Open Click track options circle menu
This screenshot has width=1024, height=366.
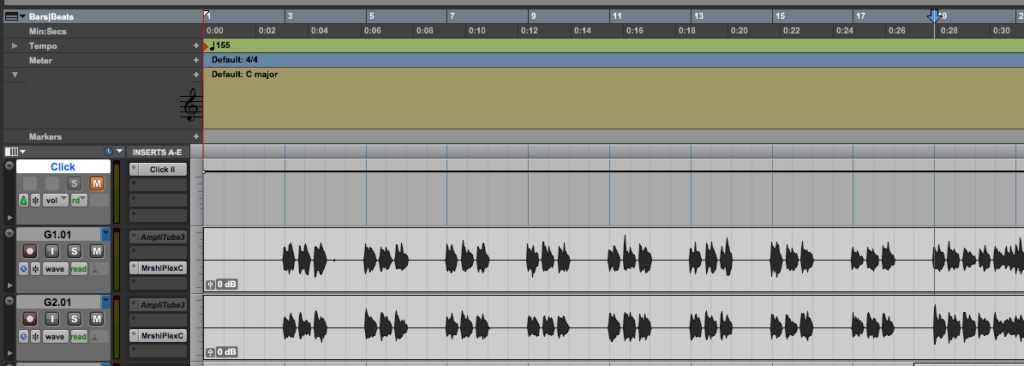tap(9, 165)
